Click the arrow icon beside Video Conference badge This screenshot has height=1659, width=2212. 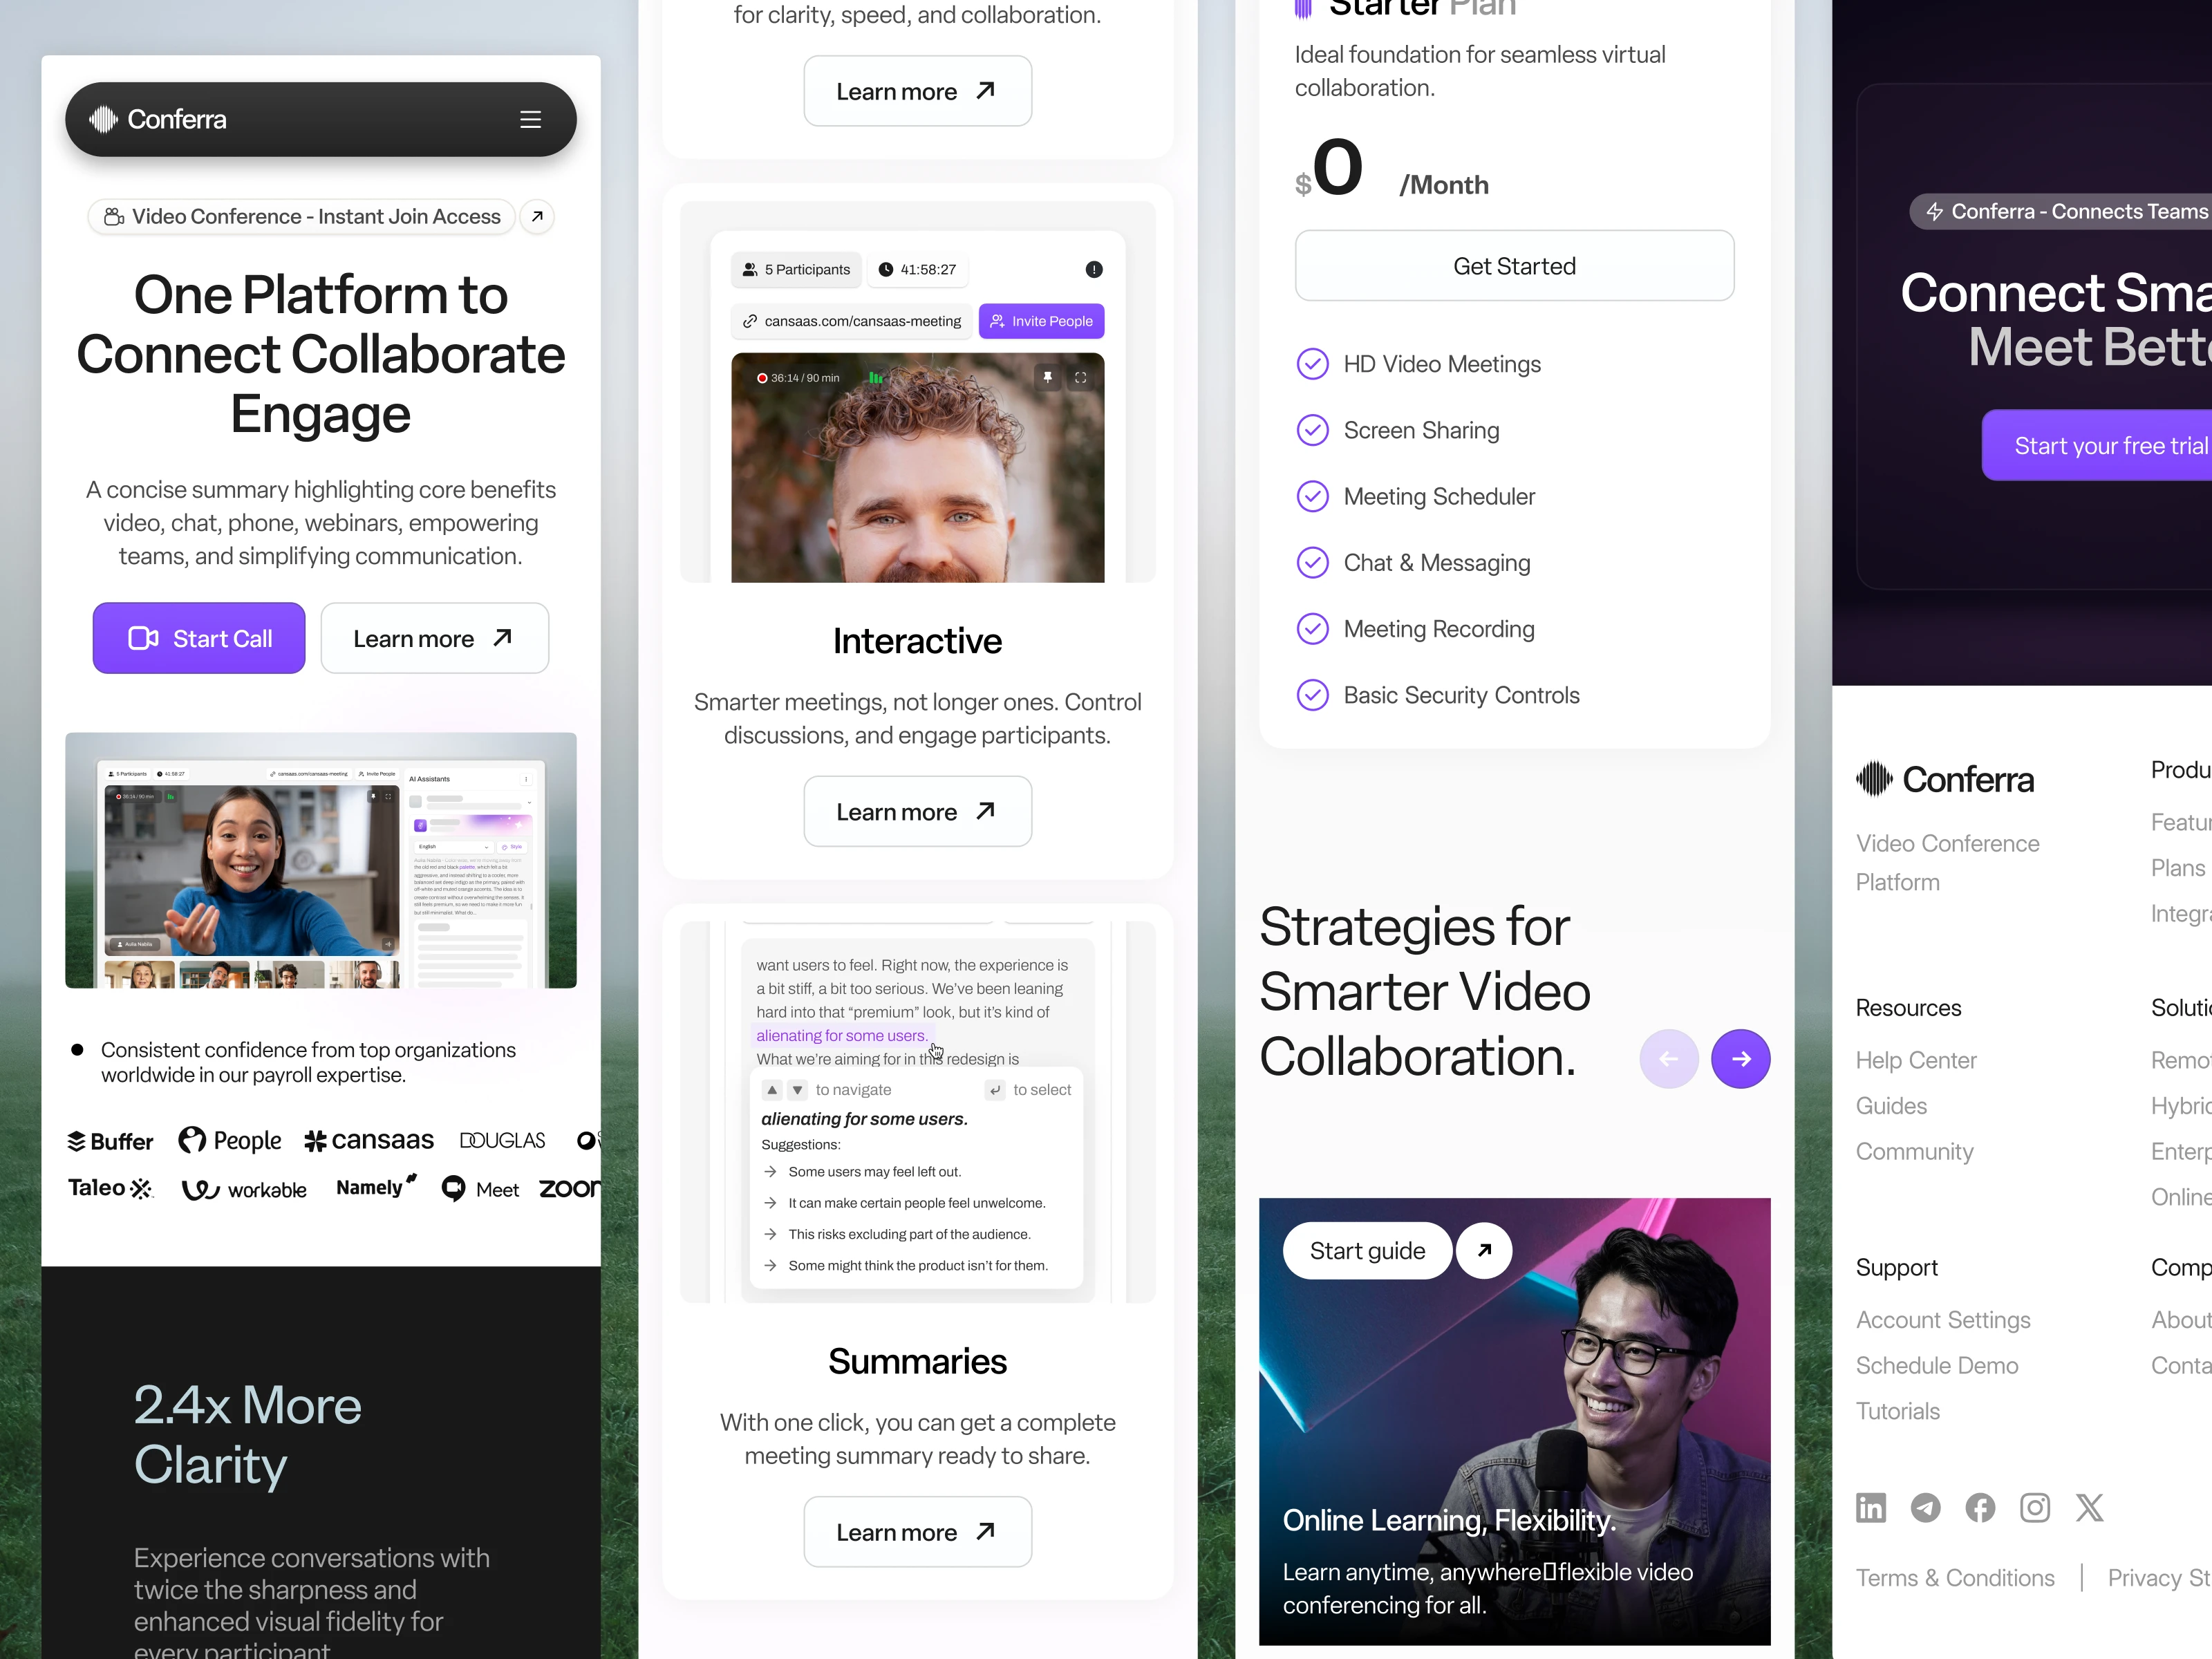[537, 216]
